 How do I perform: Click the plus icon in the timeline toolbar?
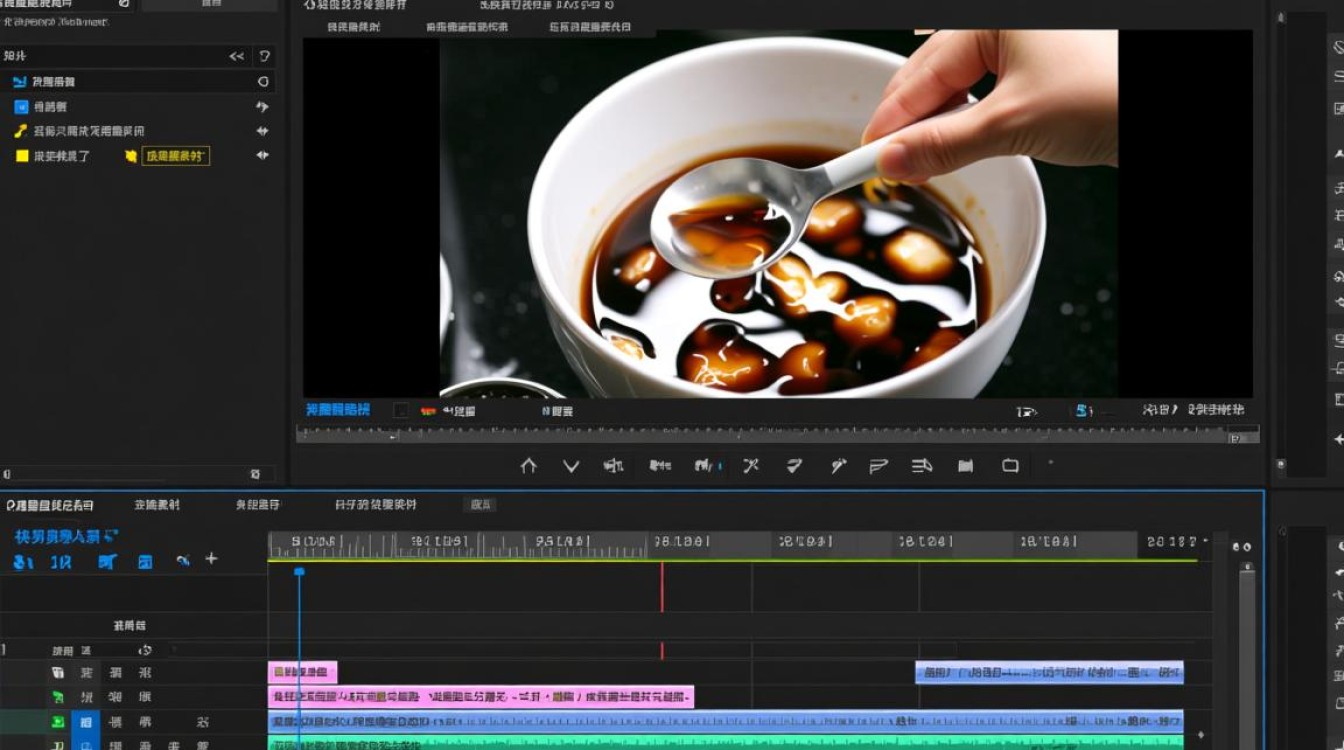(211, 559)
